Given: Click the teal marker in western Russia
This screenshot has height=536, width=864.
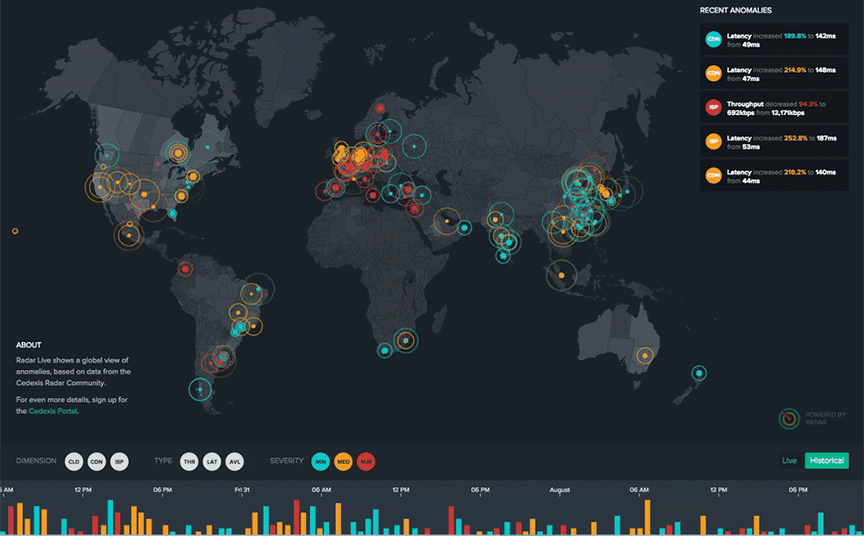Looking at the screenshot, I should coord(414,147).
